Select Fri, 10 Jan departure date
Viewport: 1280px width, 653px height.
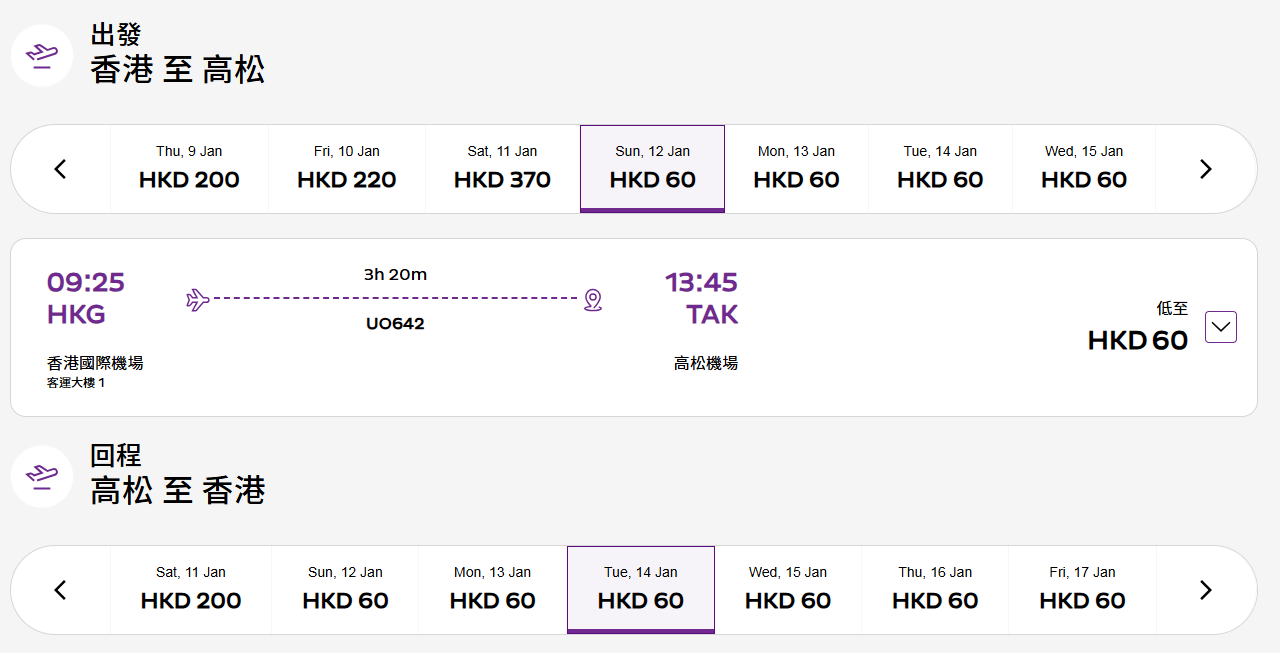[x=346, y=169]
